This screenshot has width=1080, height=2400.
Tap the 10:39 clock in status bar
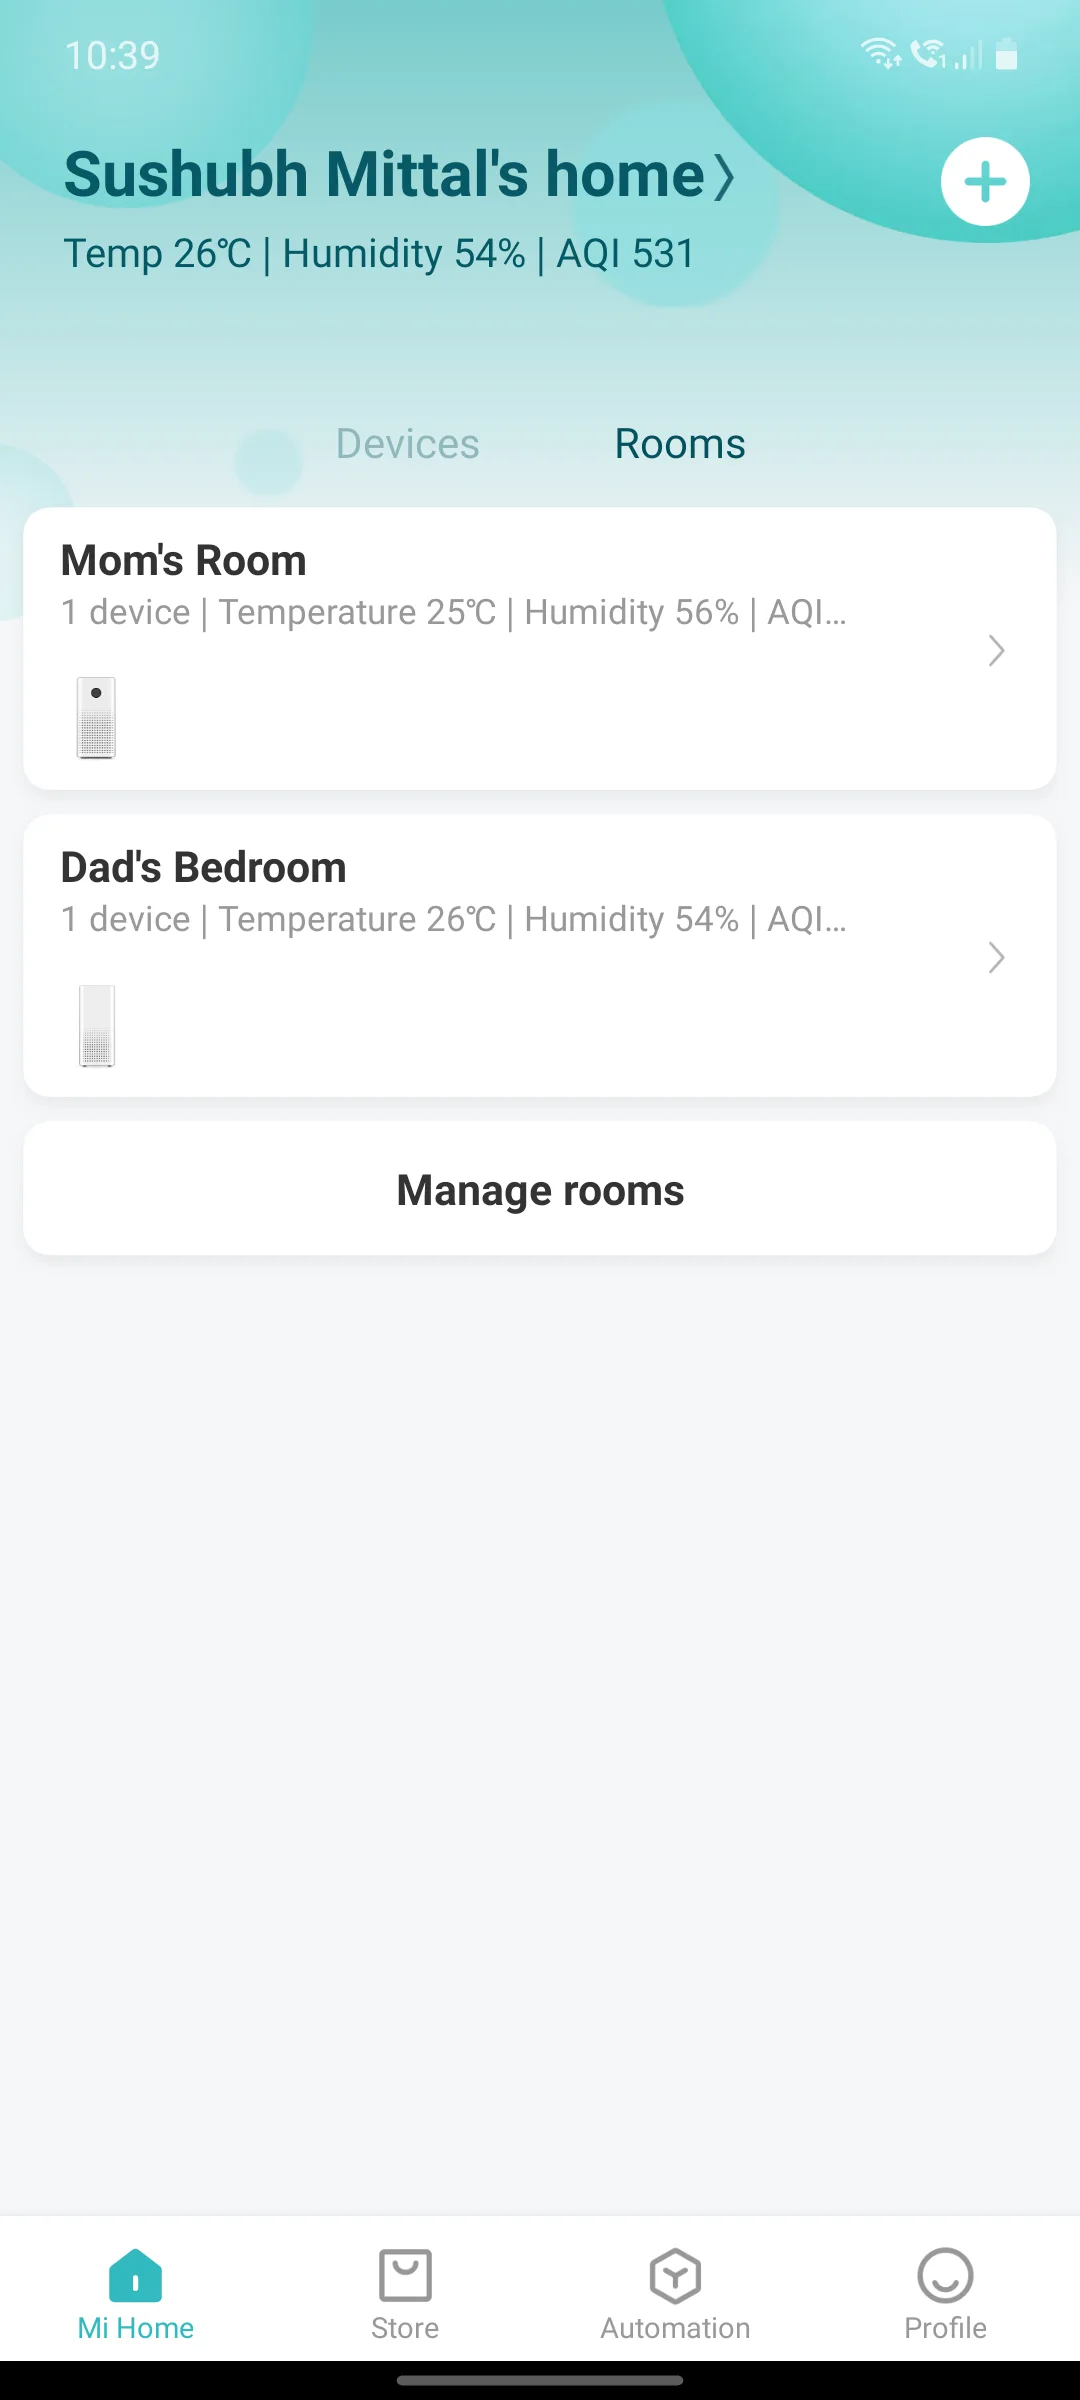click(112, 55)
